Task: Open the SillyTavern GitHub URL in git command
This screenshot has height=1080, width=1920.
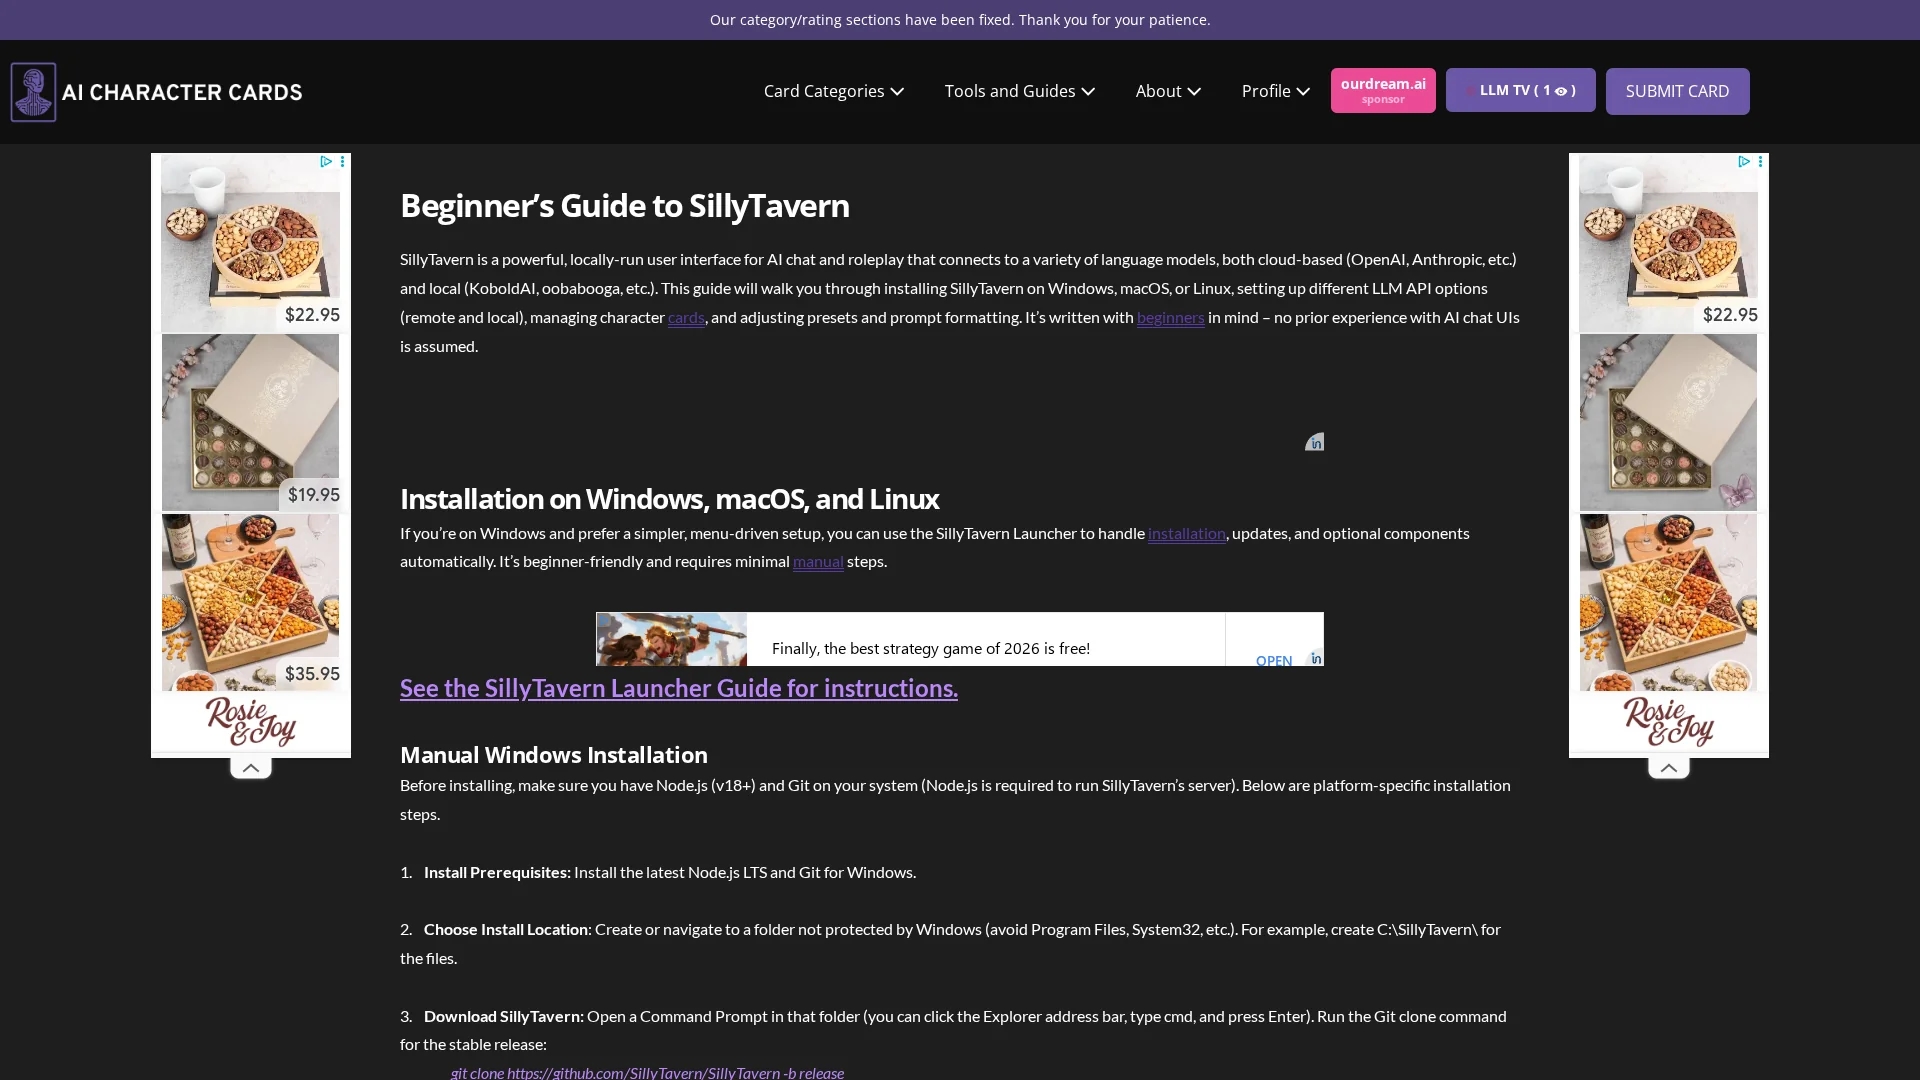Action: (x=643, y=1072)
